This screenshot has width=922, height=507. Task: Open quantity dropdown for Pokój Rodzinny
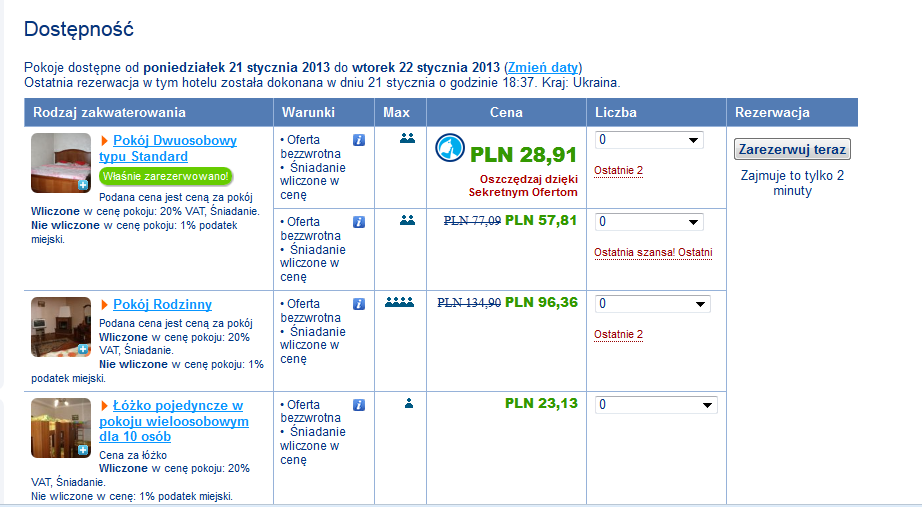click(653, 304)
